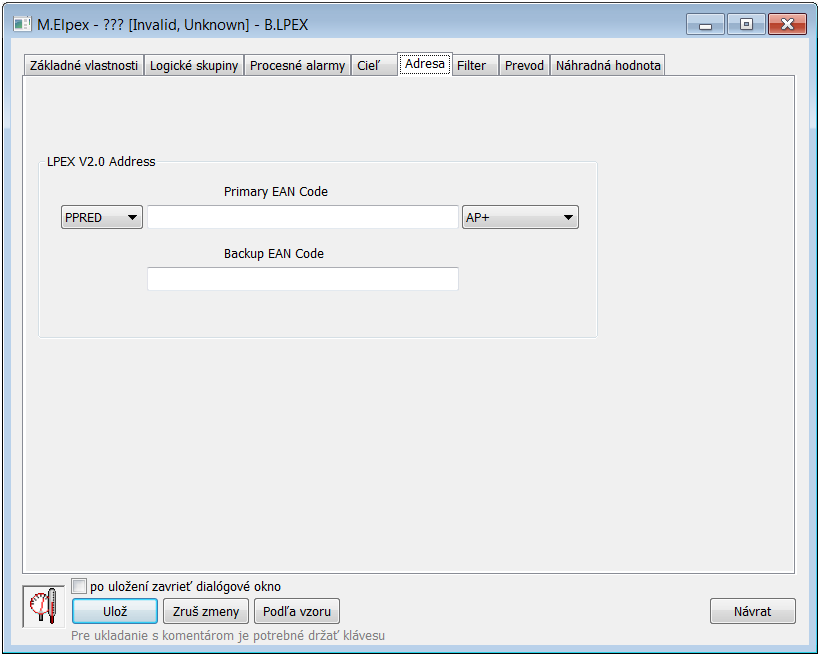The image size is (820, 656).
Task: Show the Filter tab
Action: 471,66
